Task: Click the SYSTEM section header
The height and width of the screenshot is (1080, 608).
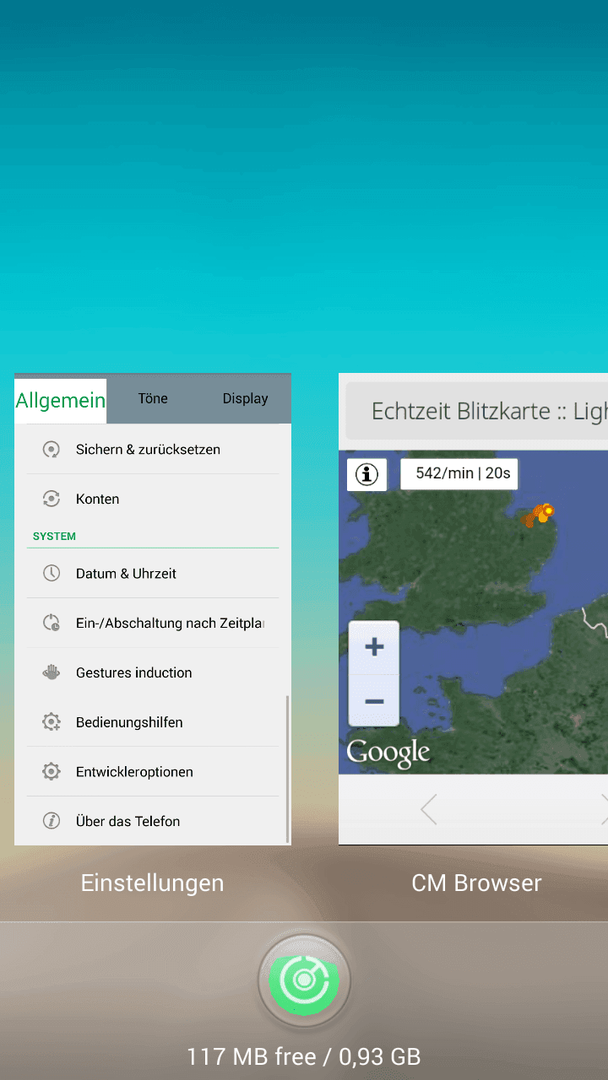Action: (x=54, y=536)
